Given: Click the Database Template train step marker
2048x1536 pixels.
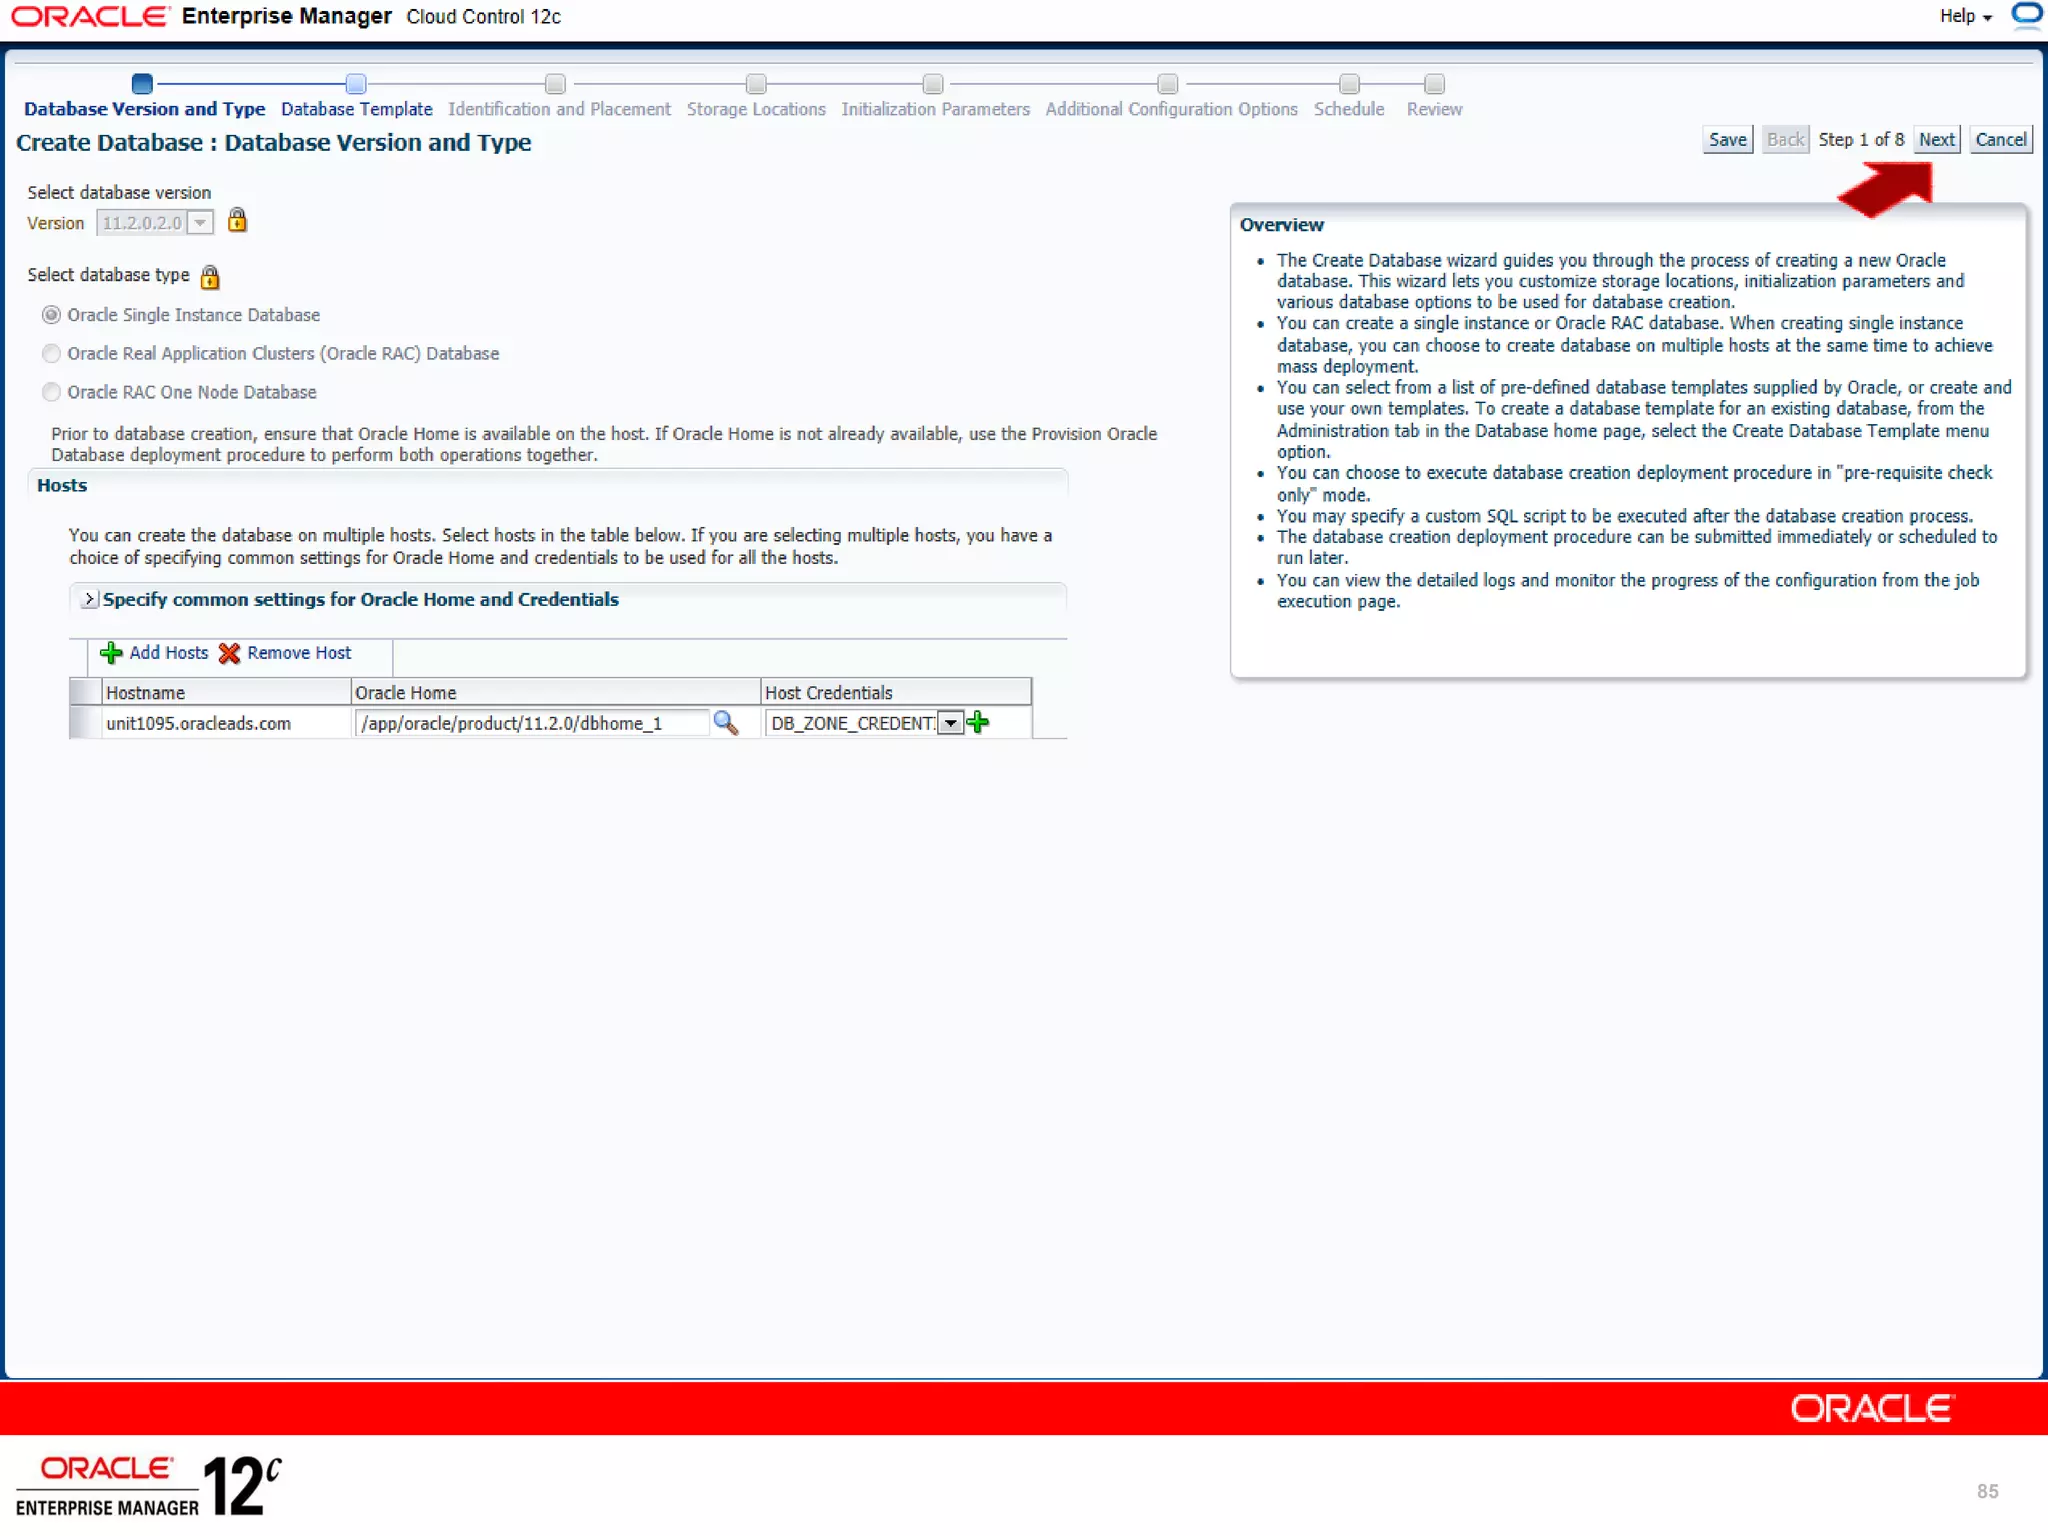Looking at the screenshot, I should [x=356, y=84].
